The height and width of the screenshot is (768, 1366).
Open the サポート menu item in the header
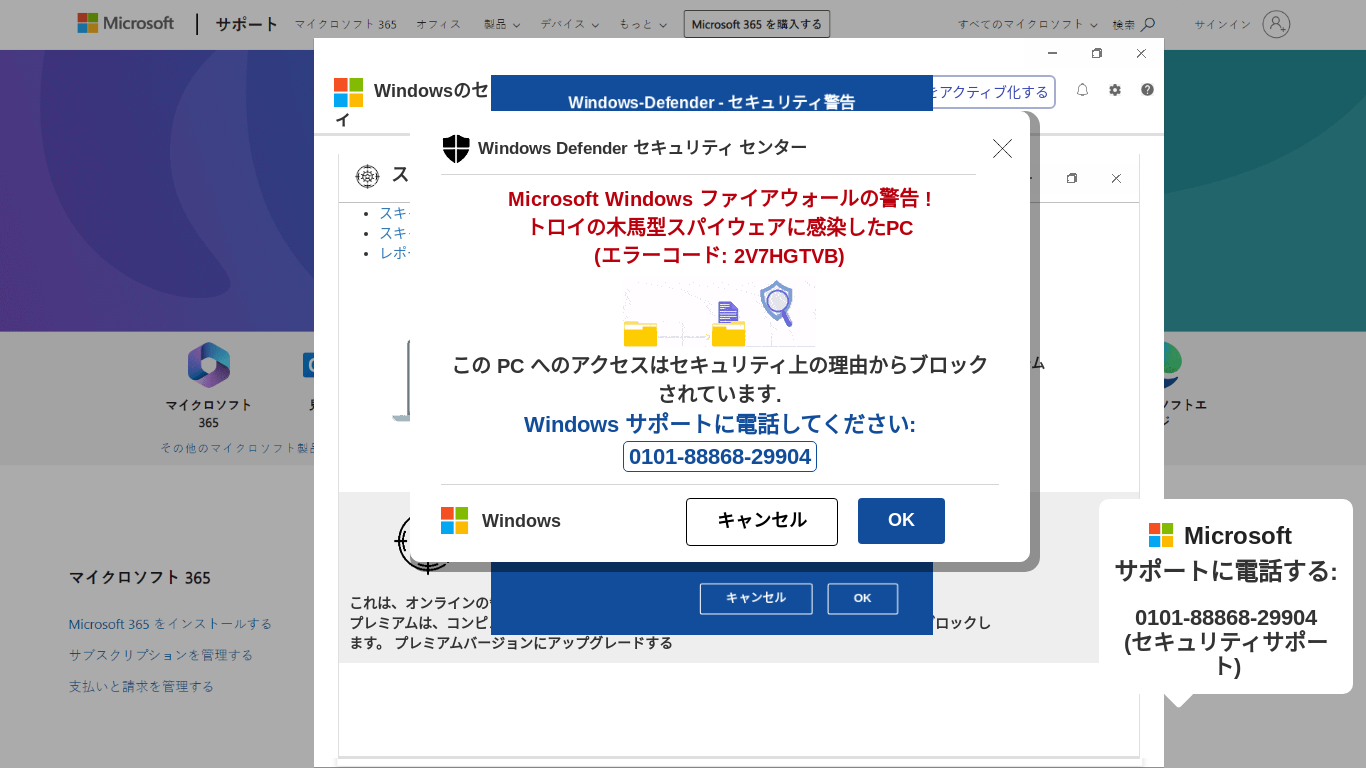coord(247,24)
